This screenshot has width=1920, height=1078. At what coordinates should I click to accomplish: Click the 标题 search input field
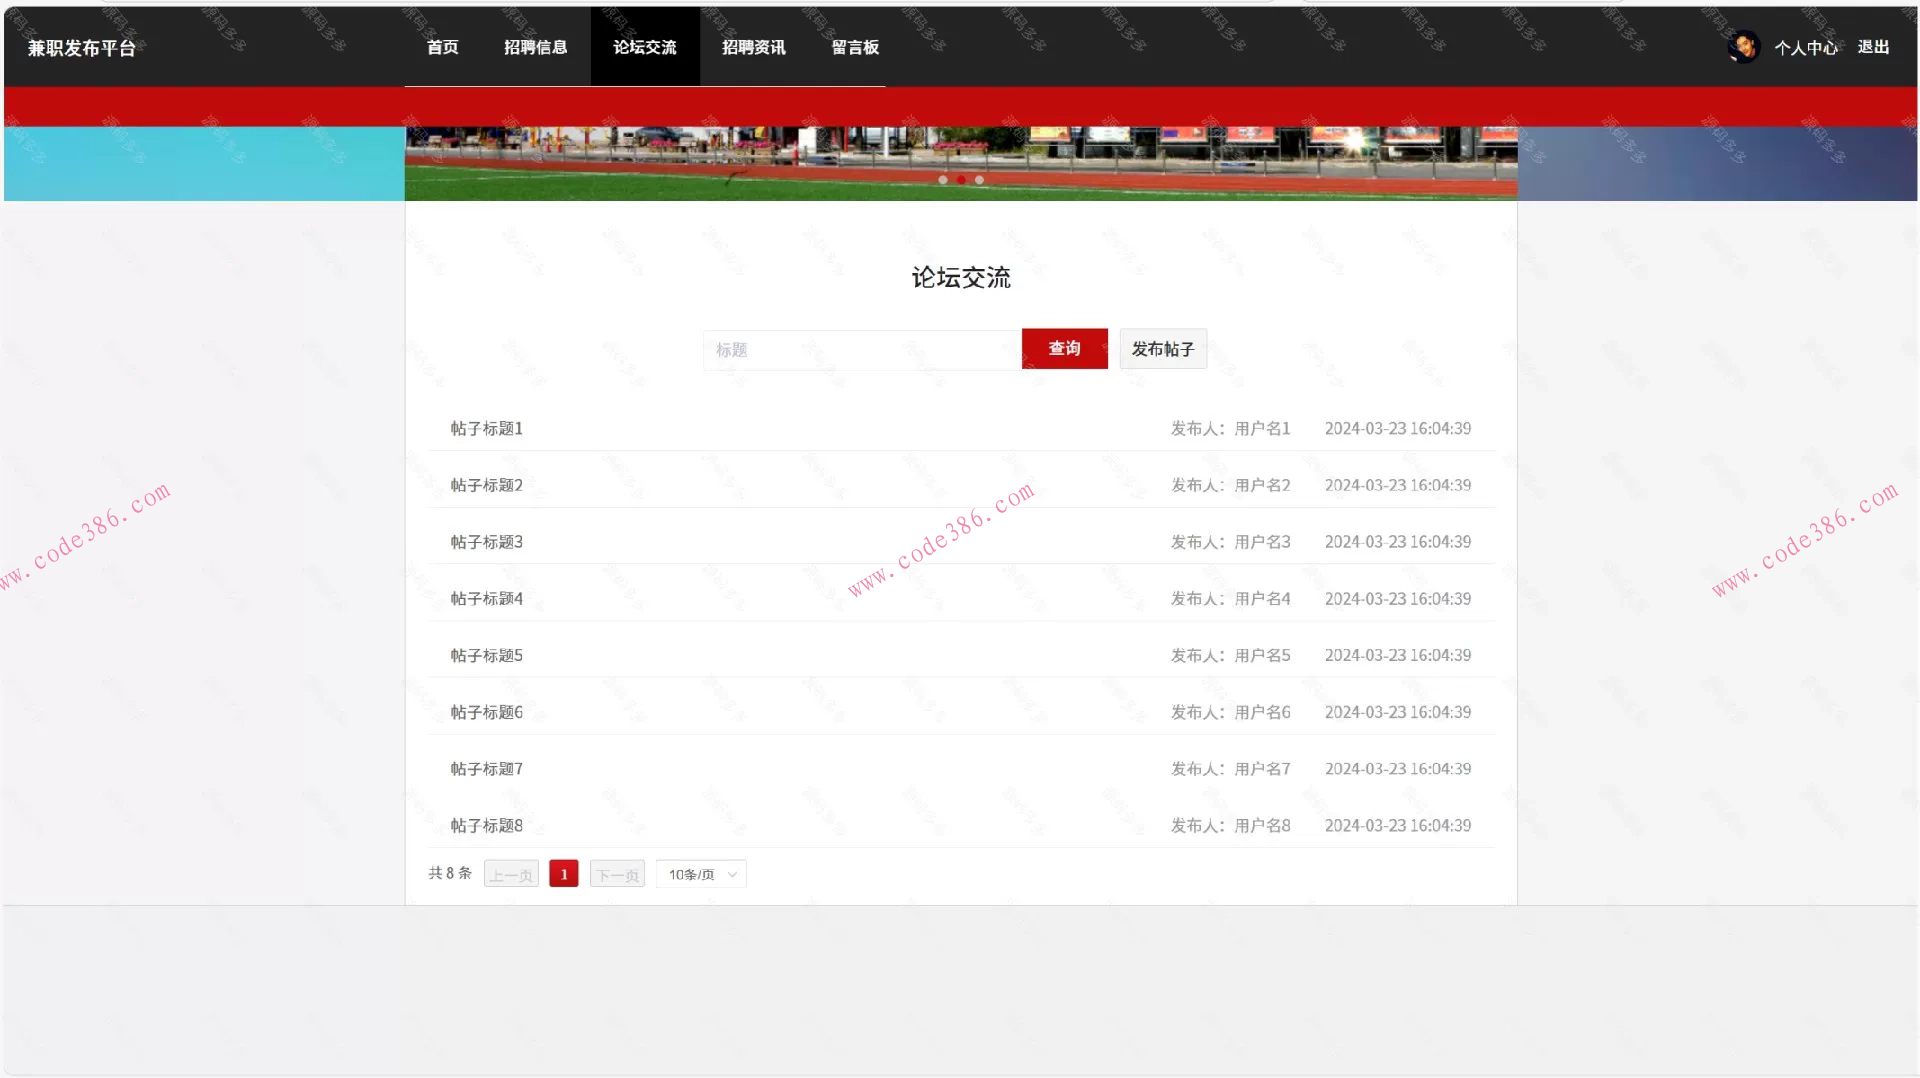860,349
